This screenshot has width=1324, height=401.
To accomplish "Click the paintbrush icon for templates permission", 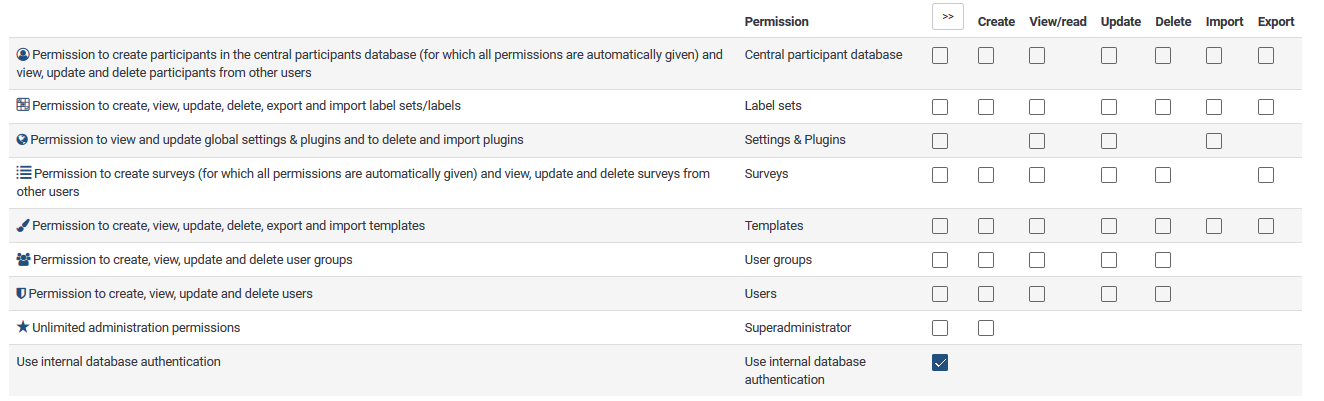I will pos(23,225).
